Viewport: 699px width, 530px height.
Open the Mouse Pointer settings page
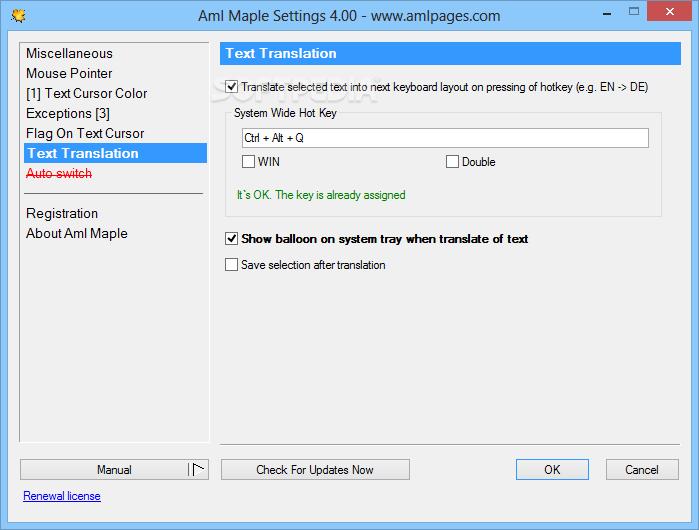click(69, 74)
